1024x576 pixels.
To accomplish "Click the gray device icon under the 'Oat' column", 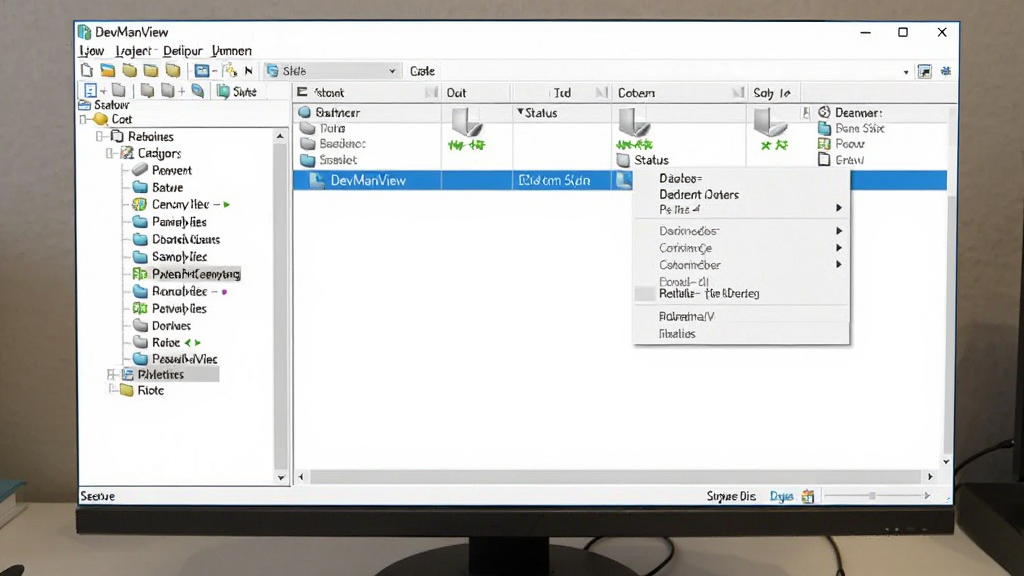I will [x=466, y=122].
